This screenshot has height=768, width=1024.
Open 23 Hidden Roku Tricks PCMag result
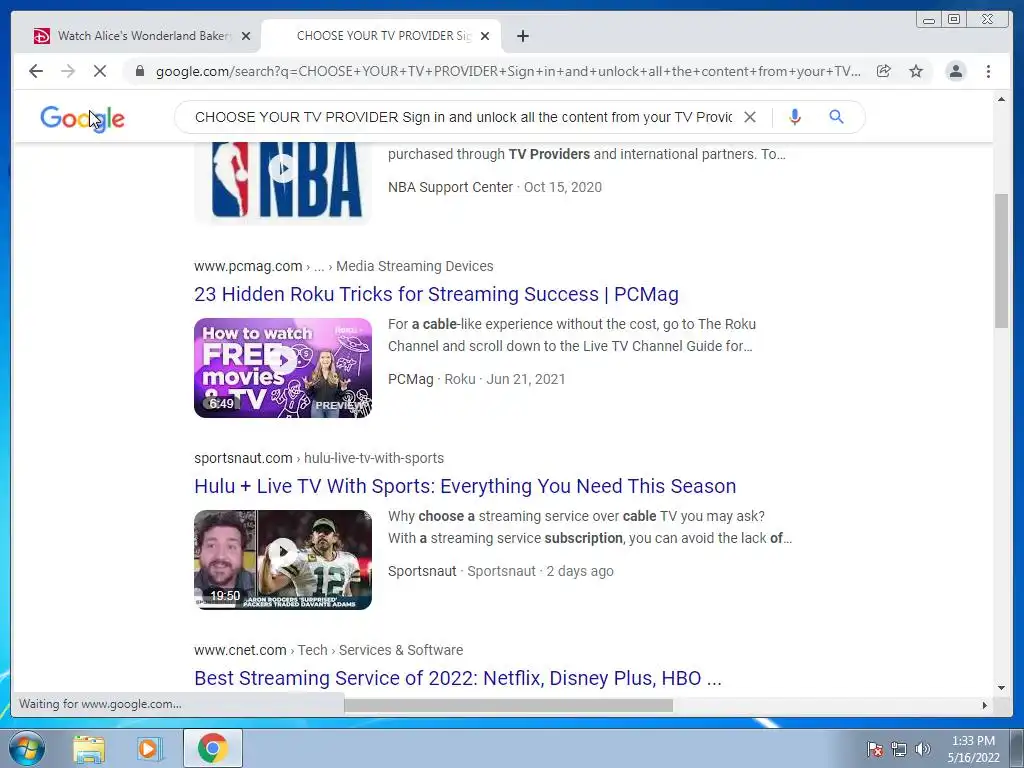coord(436,295)
